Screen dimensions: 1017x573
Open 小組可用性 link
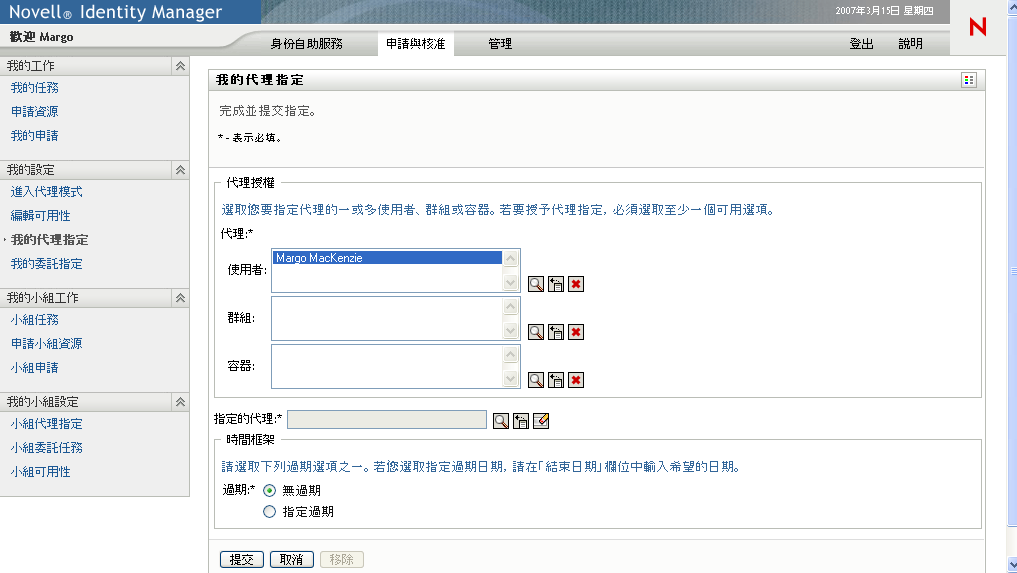click(x=40, y=472)
